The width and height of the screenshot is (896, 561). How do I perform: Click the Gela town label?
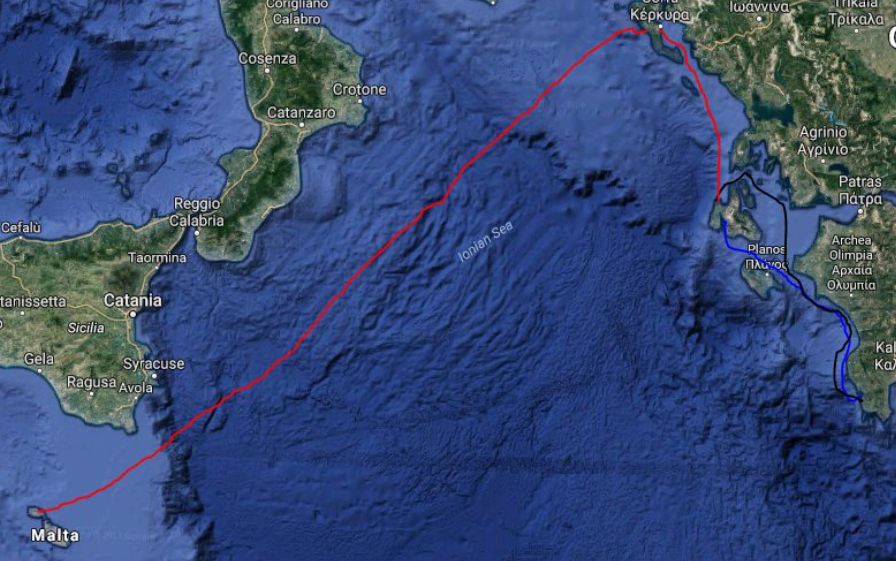[39, 359]
